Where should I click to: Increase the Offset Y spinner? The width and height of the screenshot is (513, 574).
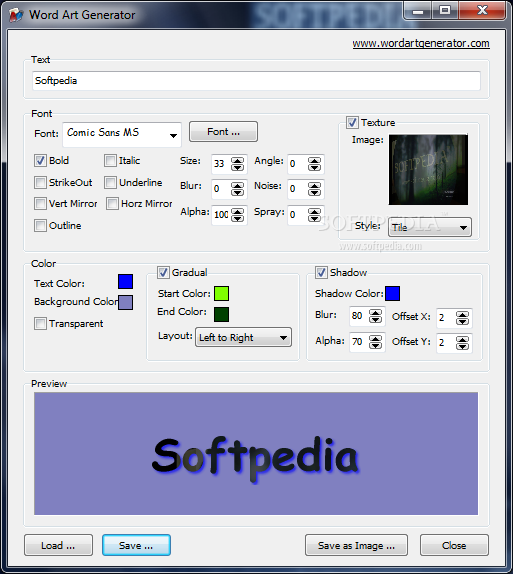tap(462, 339)
